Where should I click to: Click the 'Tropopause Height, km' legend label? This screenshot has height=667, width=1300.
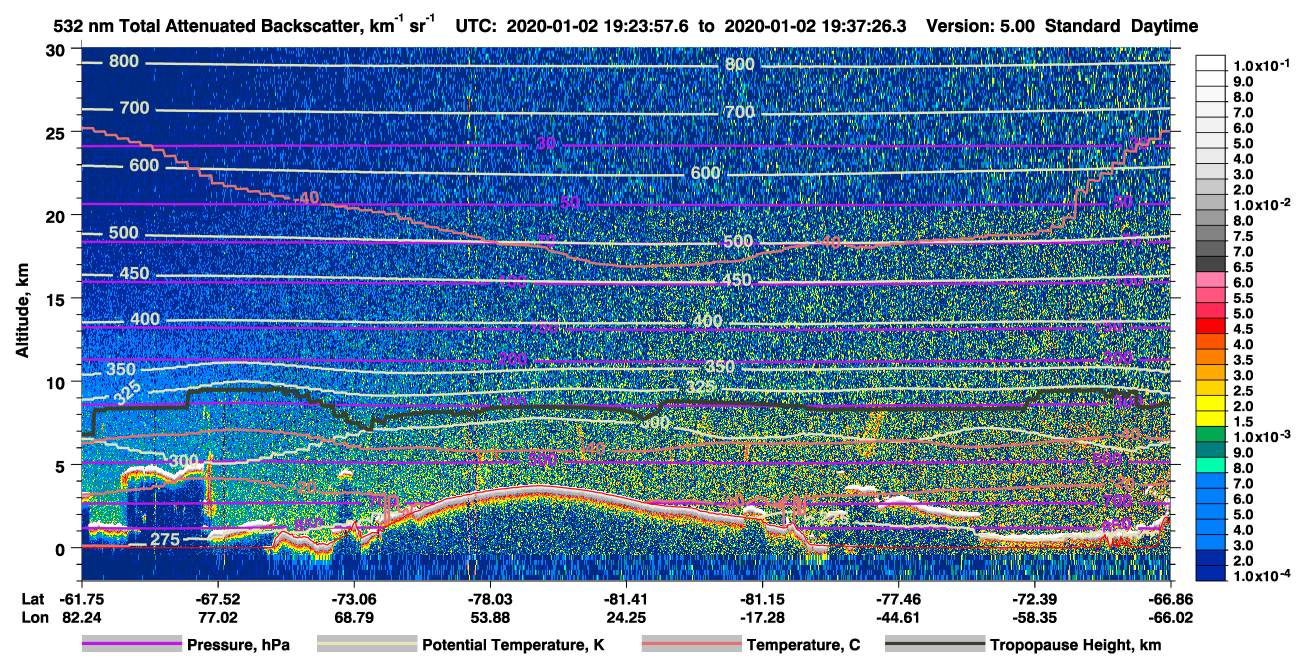coord(1076,645)
